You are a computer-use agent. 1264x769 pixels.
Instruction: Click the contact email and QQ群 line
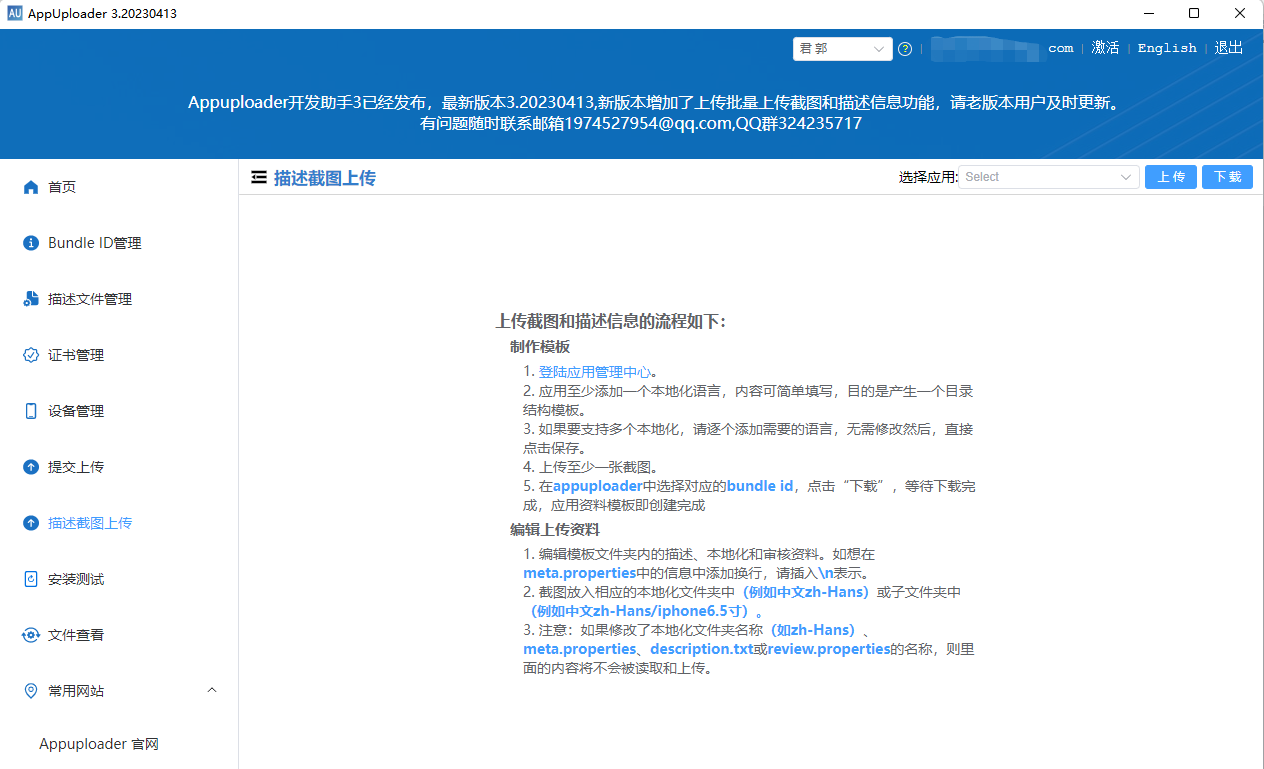pyautogui.click(x=641, y=124)
